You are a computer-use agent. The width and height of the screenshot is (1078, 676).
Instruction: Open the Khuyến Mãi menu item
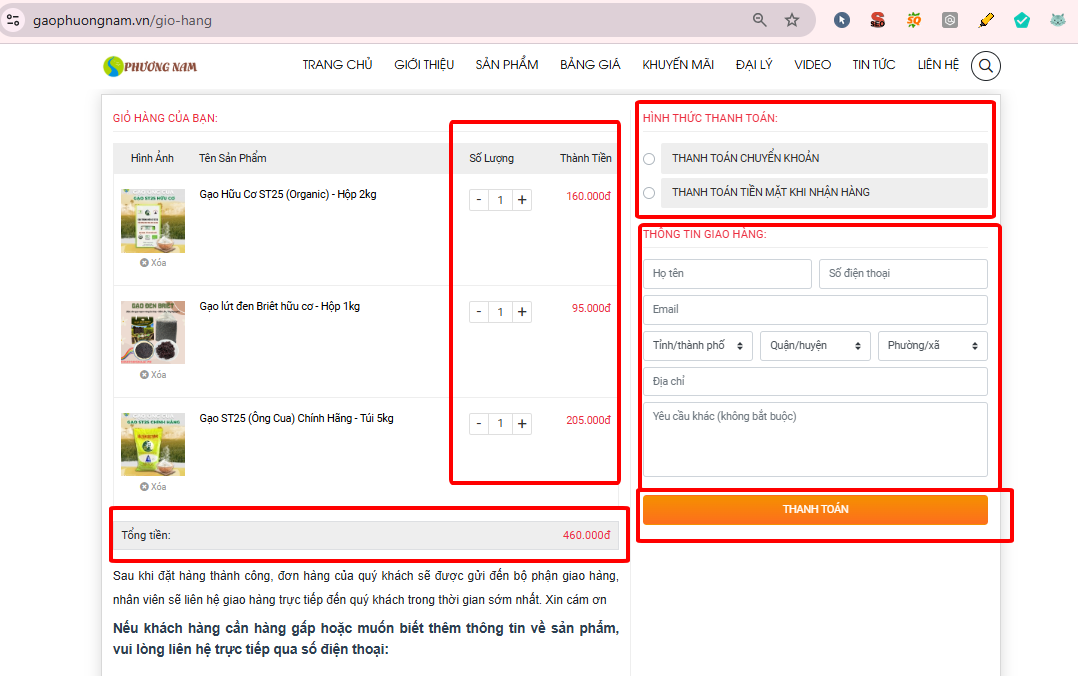click(x=678, y=65)
